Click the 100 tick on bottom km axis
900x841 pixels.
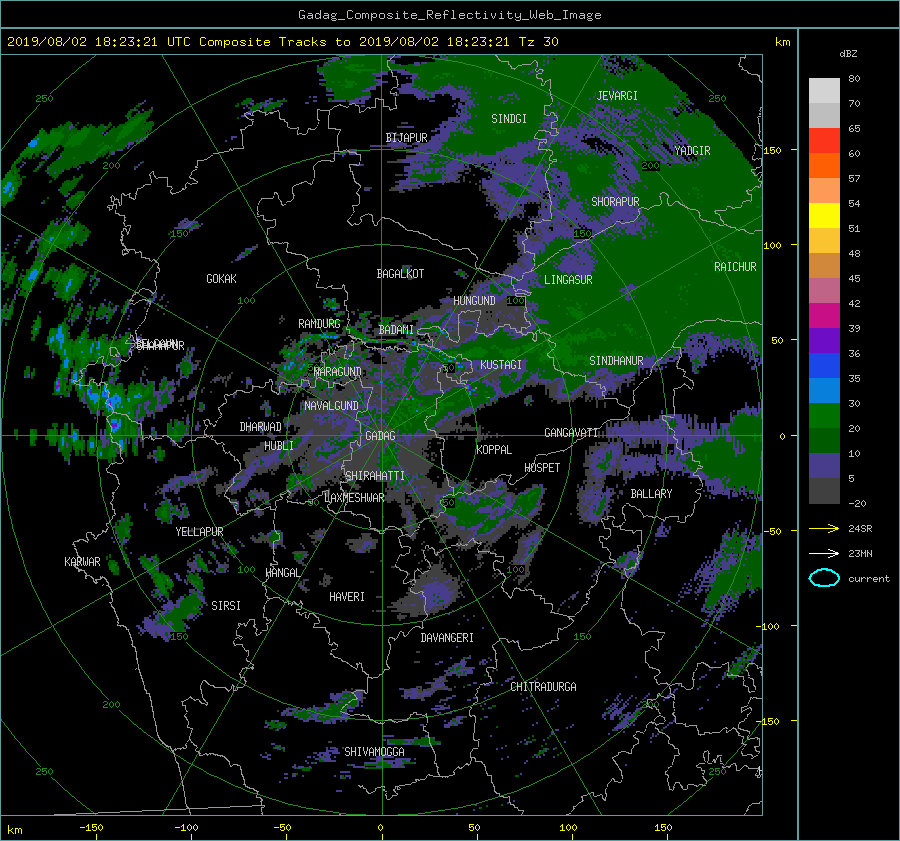568,828
